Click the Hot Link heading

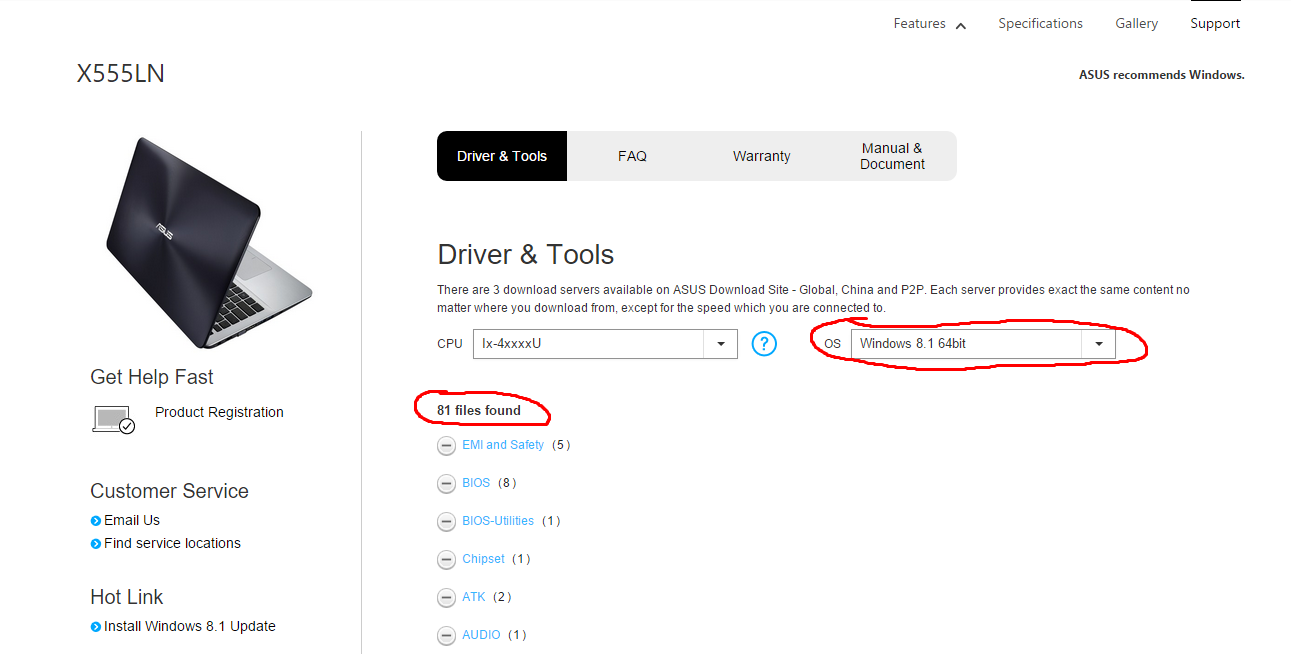(x=127, y=597)
